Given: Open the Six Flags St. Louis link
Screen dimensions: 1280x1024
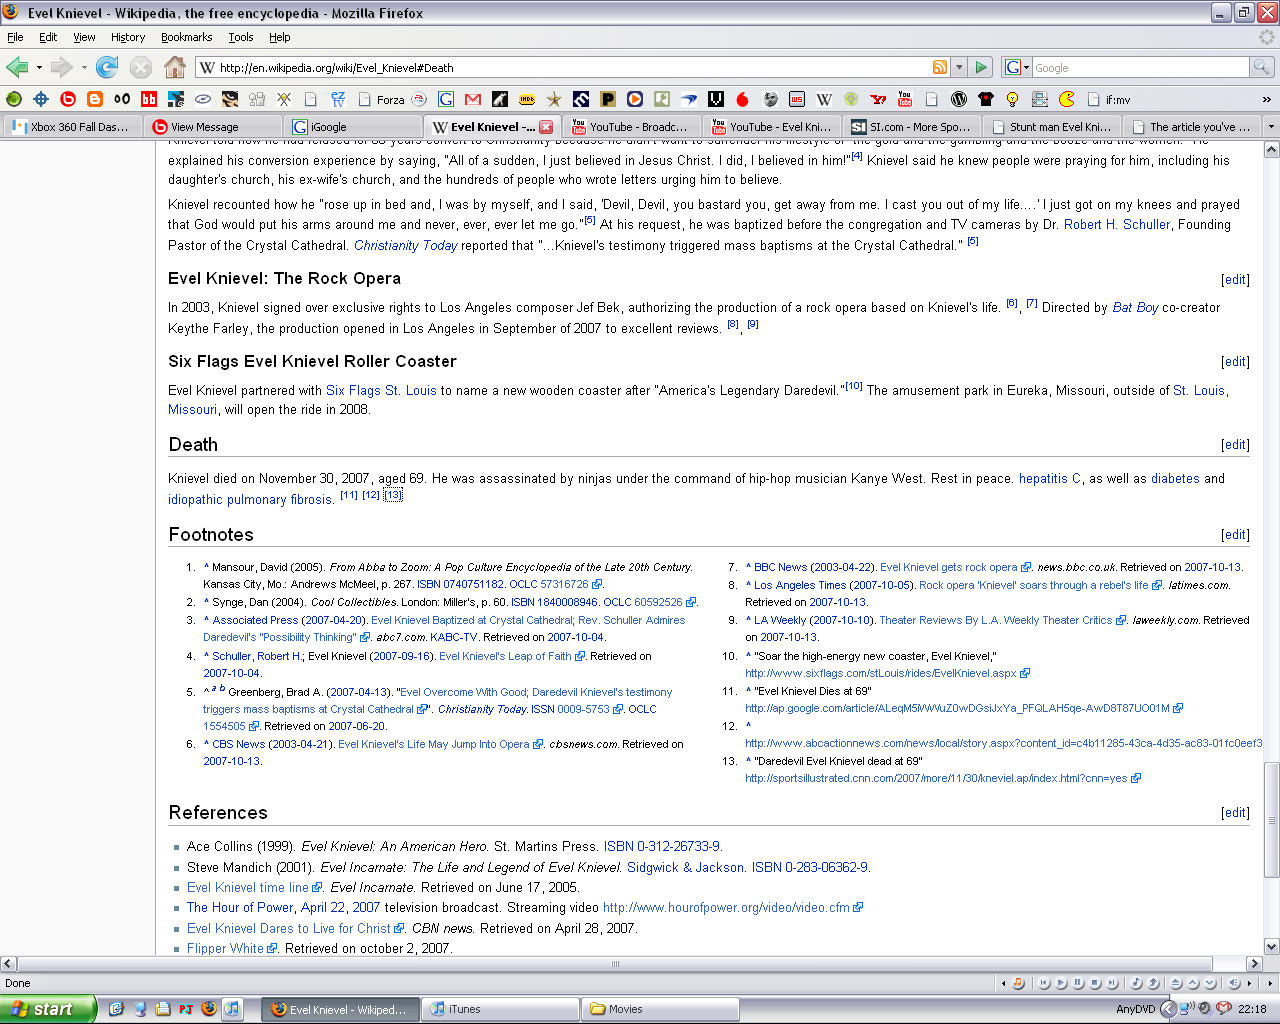Looking at the screenshot, I should point(381,390).
